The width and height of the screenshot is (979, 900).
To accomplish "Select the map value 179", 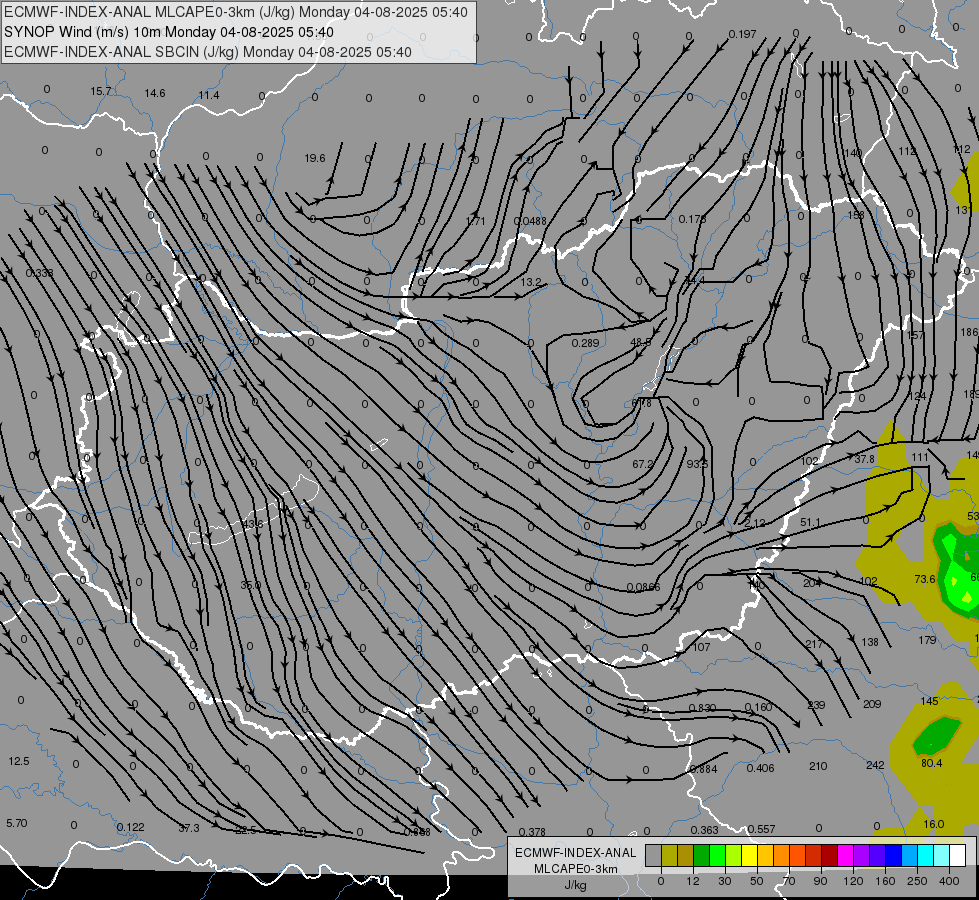I will [x=927, y=640].
